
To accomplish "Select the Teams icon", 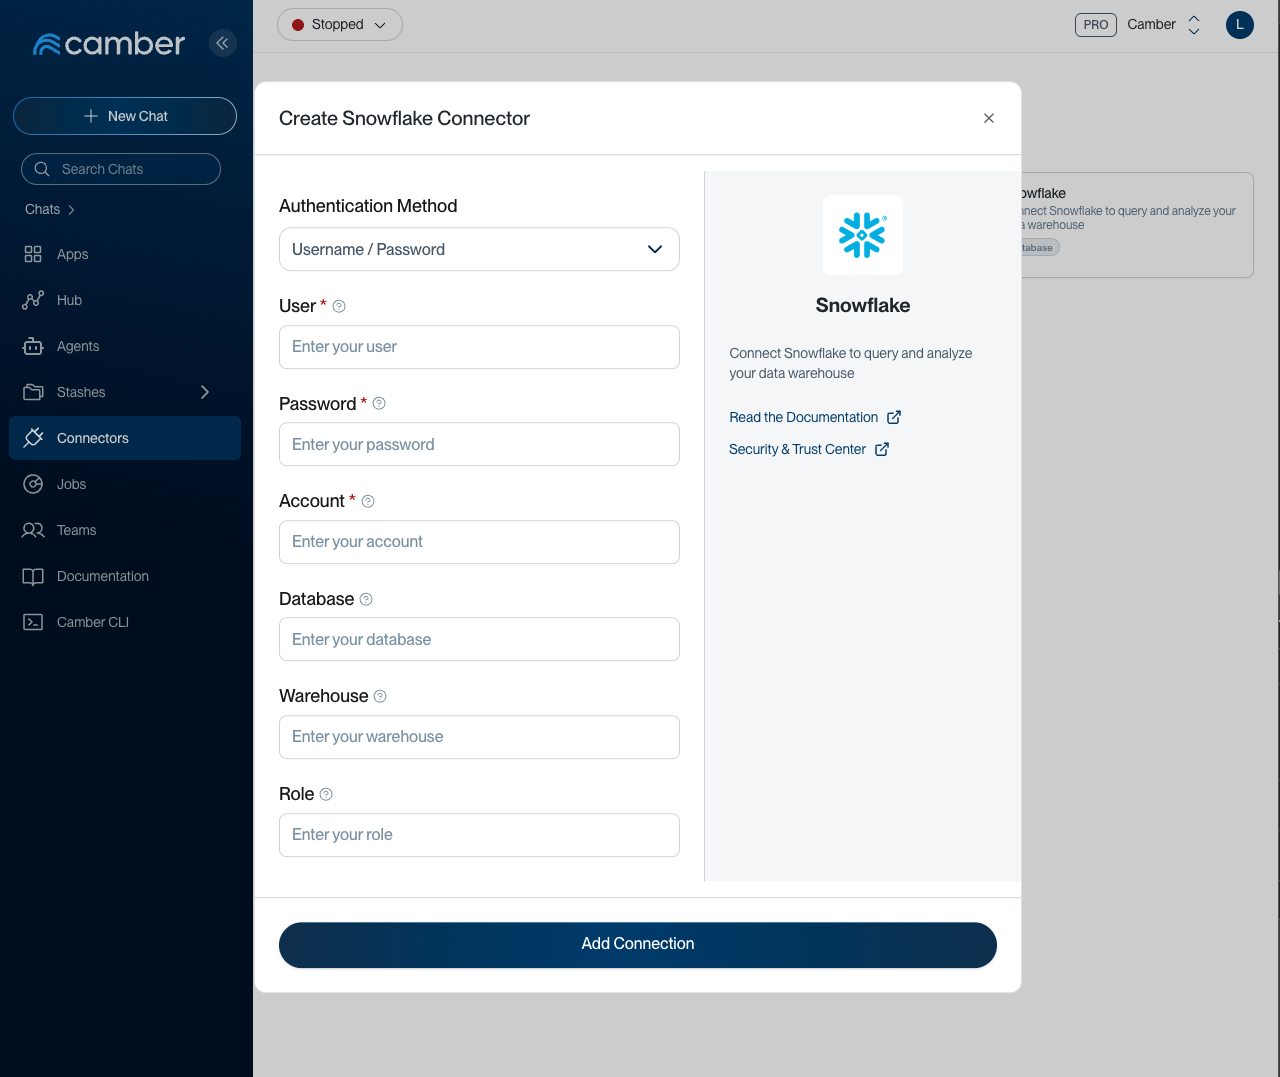I will point(33,530).
